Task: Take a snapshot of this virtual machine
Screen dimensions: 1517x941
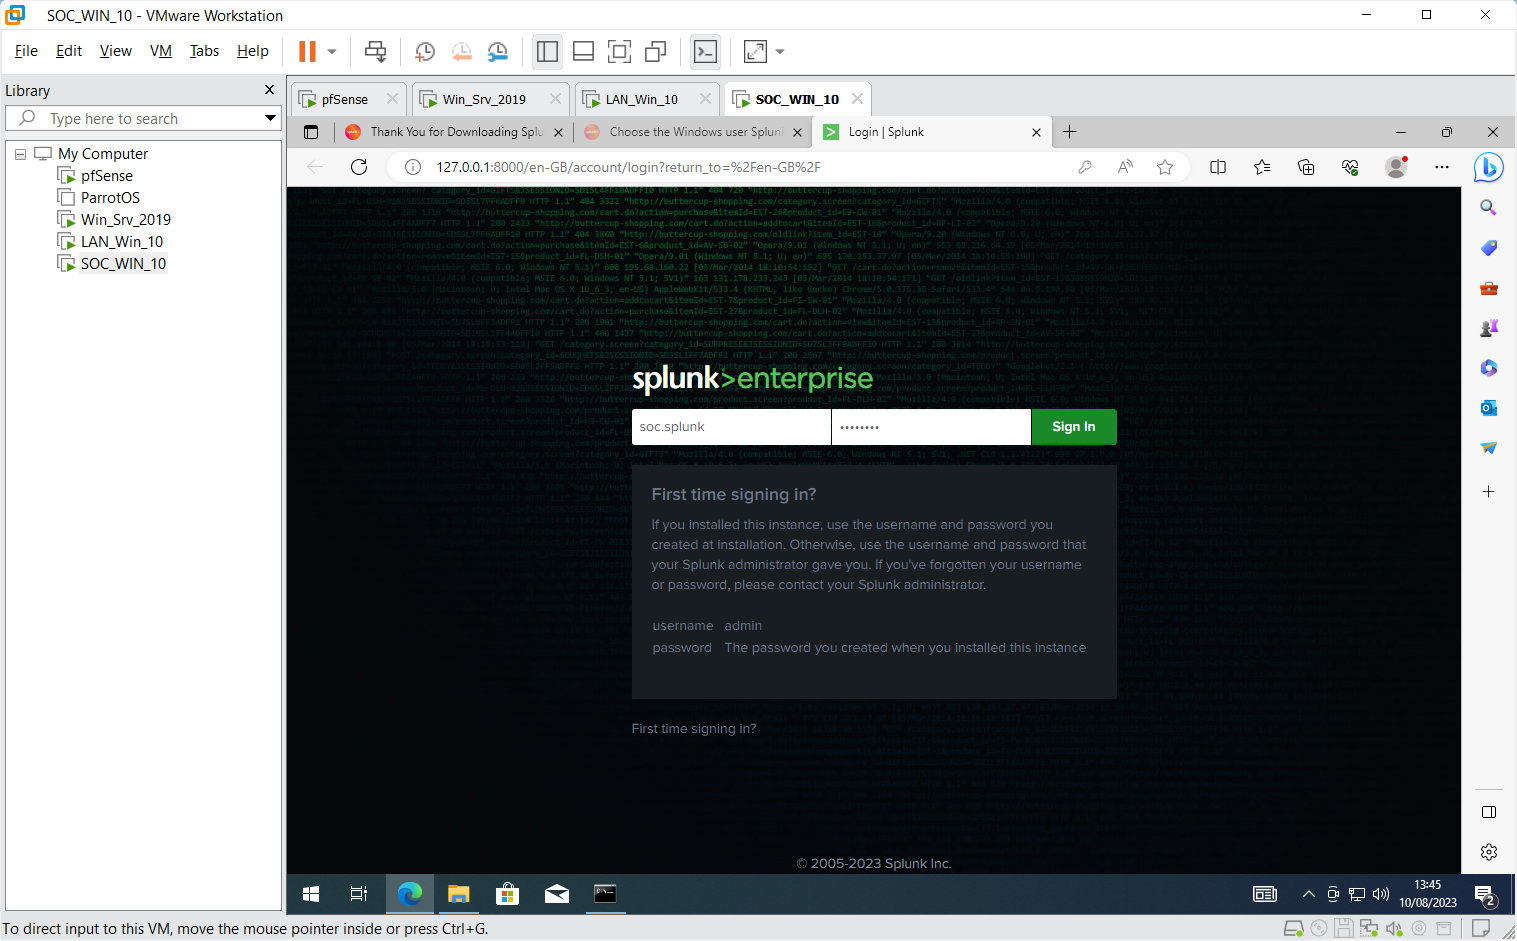Action: (425, 52)
